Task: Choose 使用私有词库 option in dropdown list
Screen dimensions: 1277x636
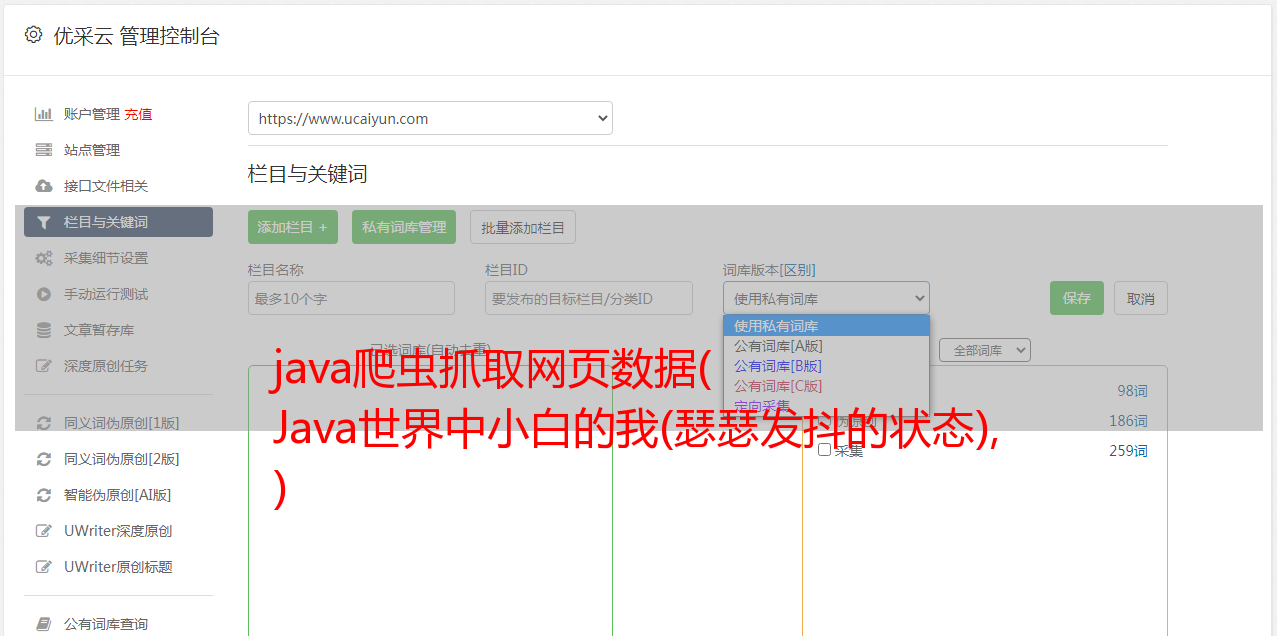Action: (826, 326)
